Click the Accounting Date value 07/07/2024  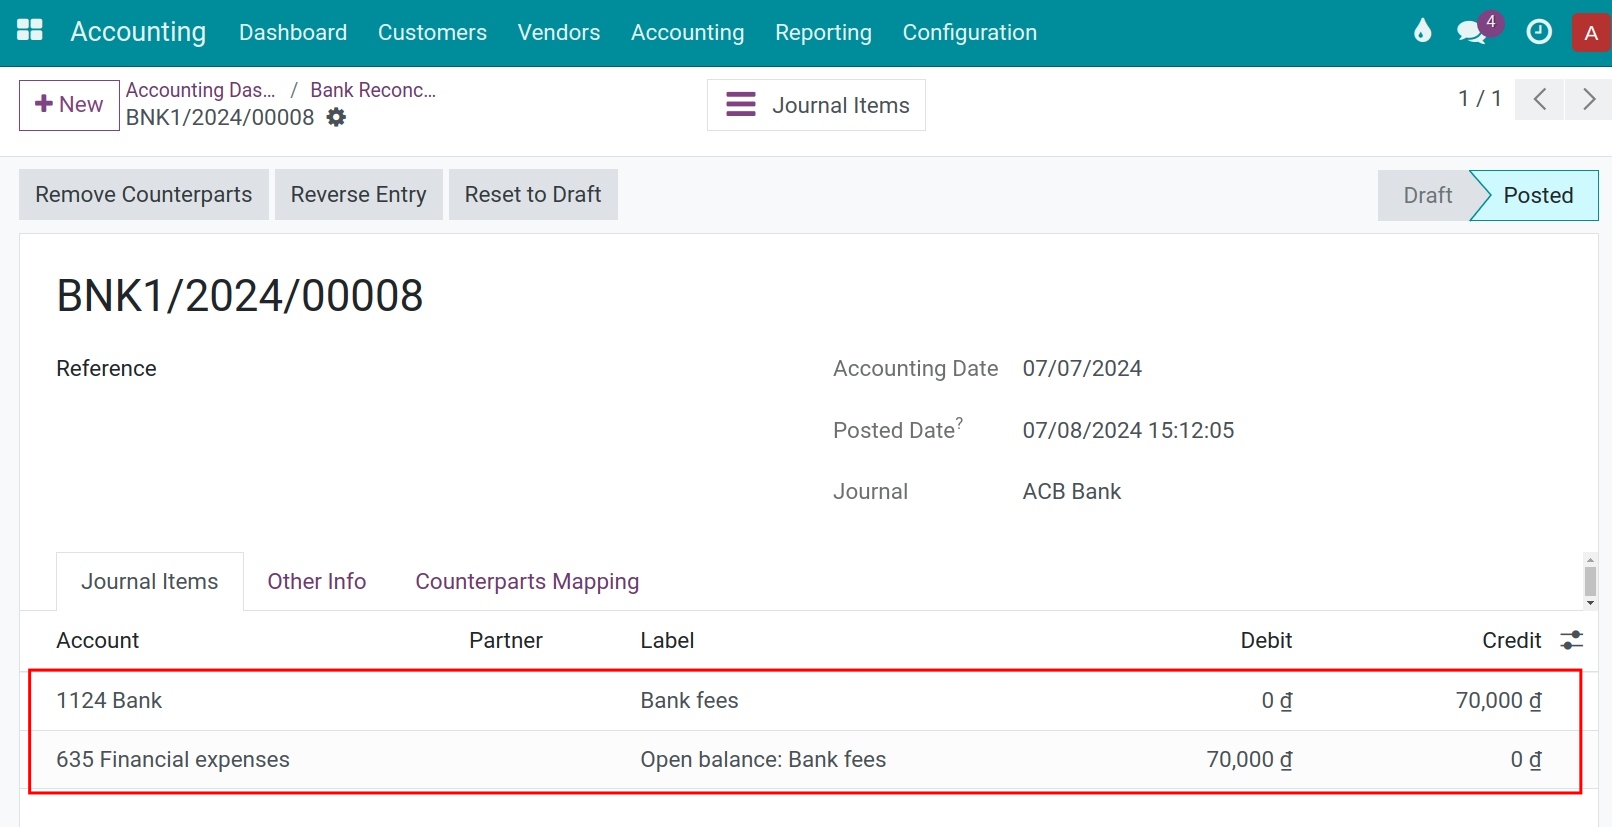(x=1082, y=368)
